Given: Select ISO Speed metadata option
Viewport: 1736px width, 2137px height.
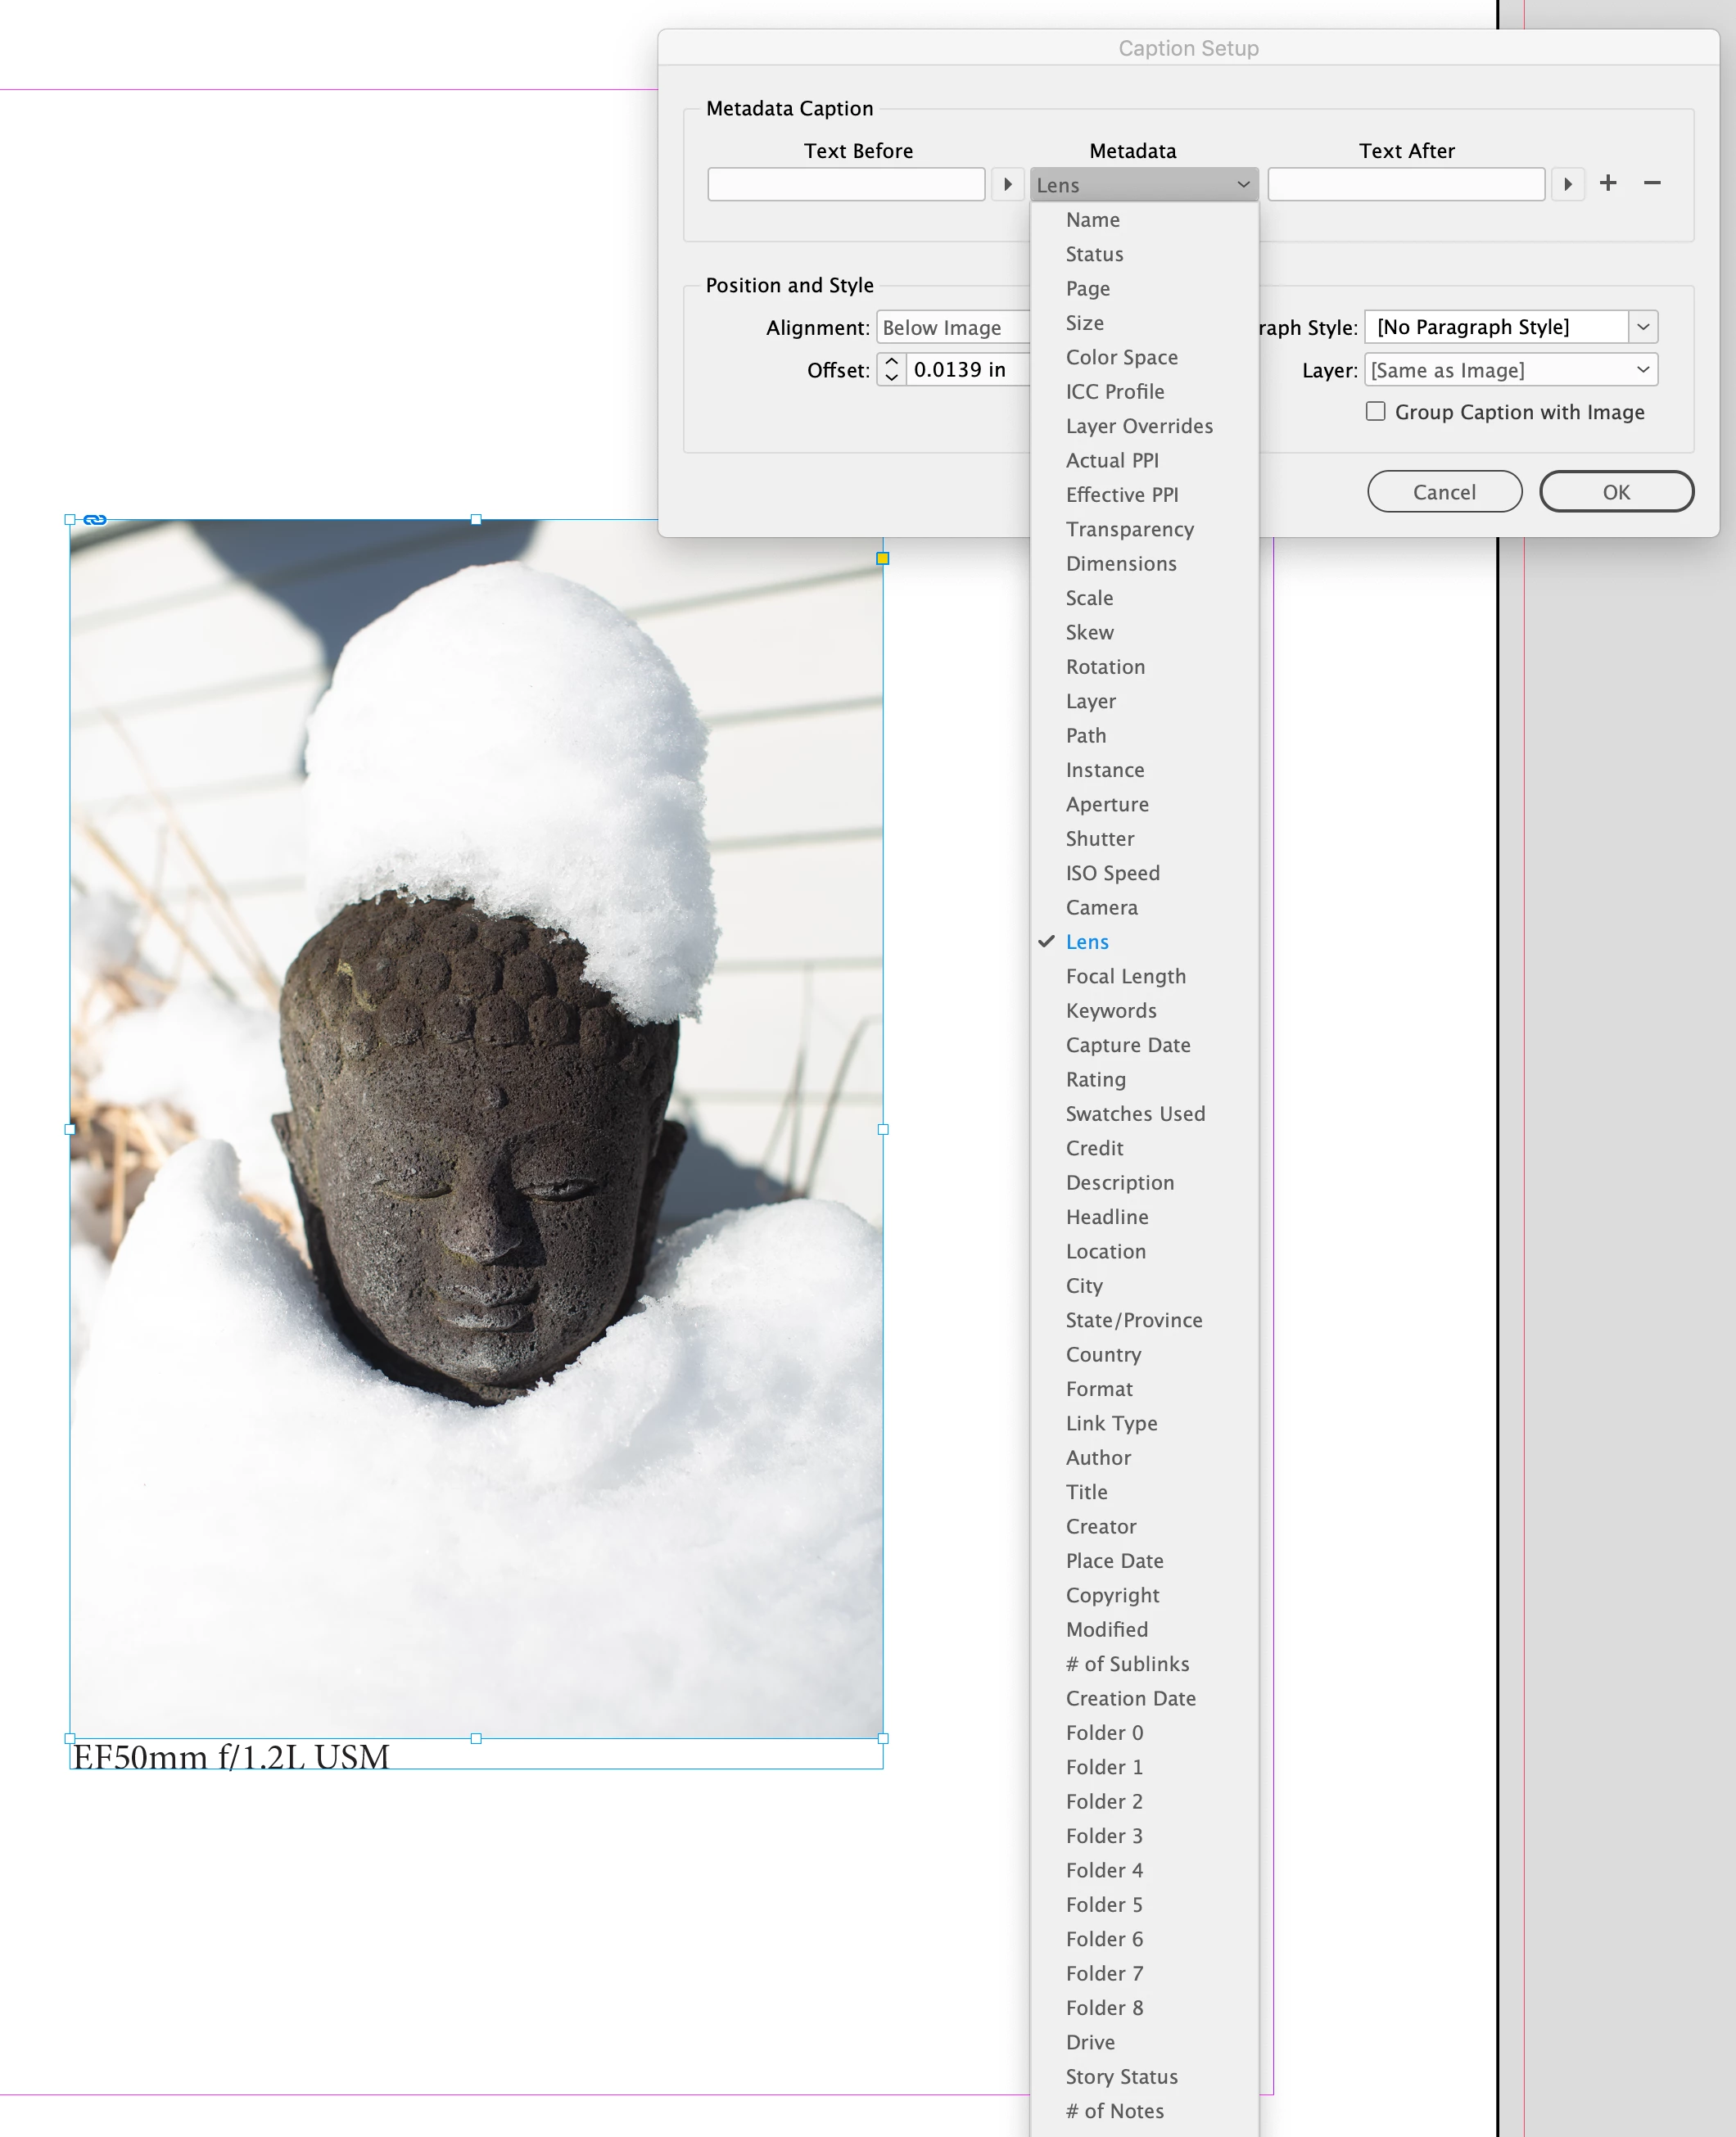Looking at the screenshot, I should 1112,873.
